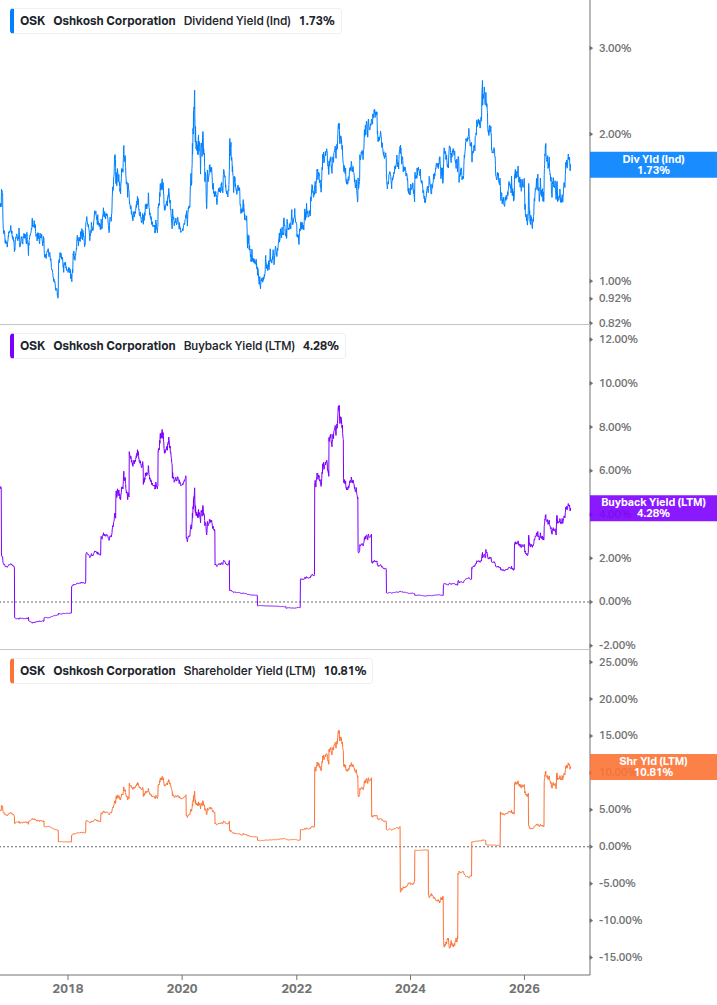Click the 12.00% tick on buyback axis
This screenshot has height=1005, width=717.
click(618, 340)
